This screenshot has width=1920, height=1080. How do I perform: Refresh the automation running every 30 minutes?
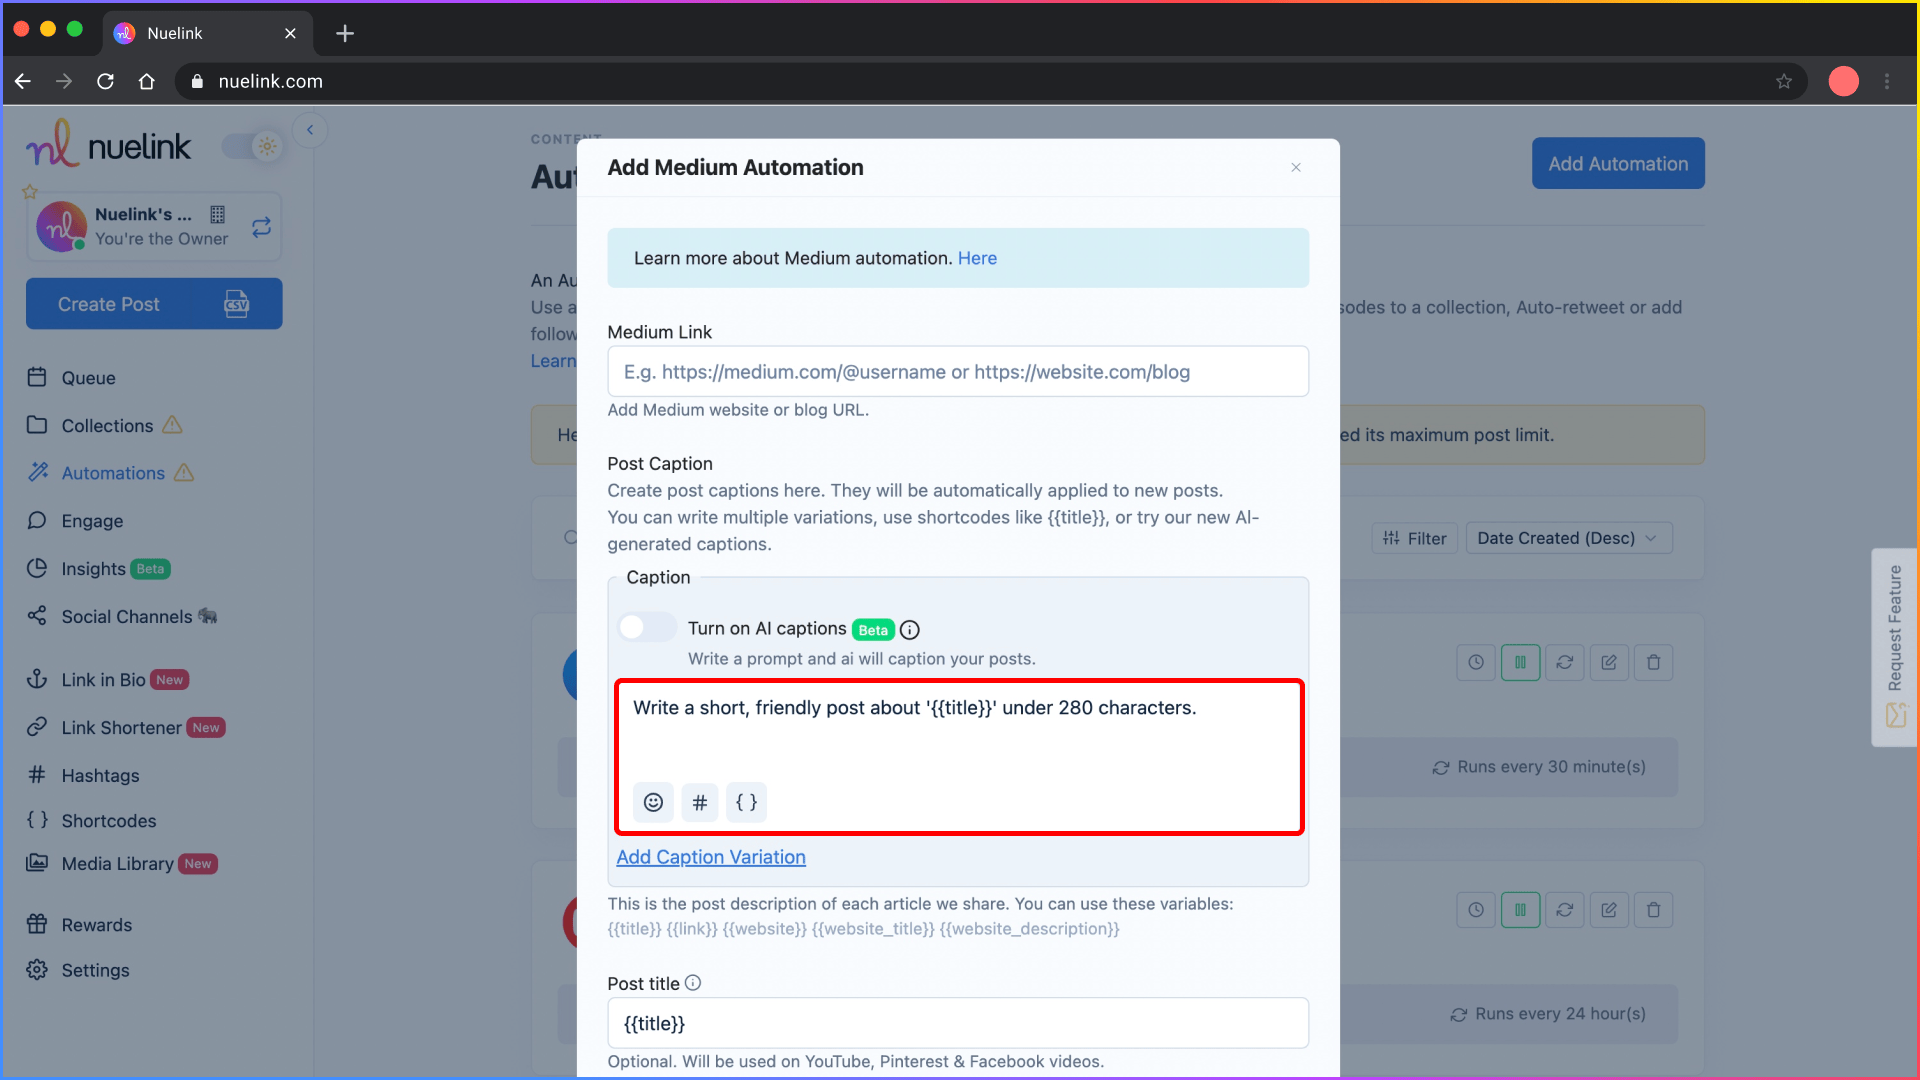1565,662
